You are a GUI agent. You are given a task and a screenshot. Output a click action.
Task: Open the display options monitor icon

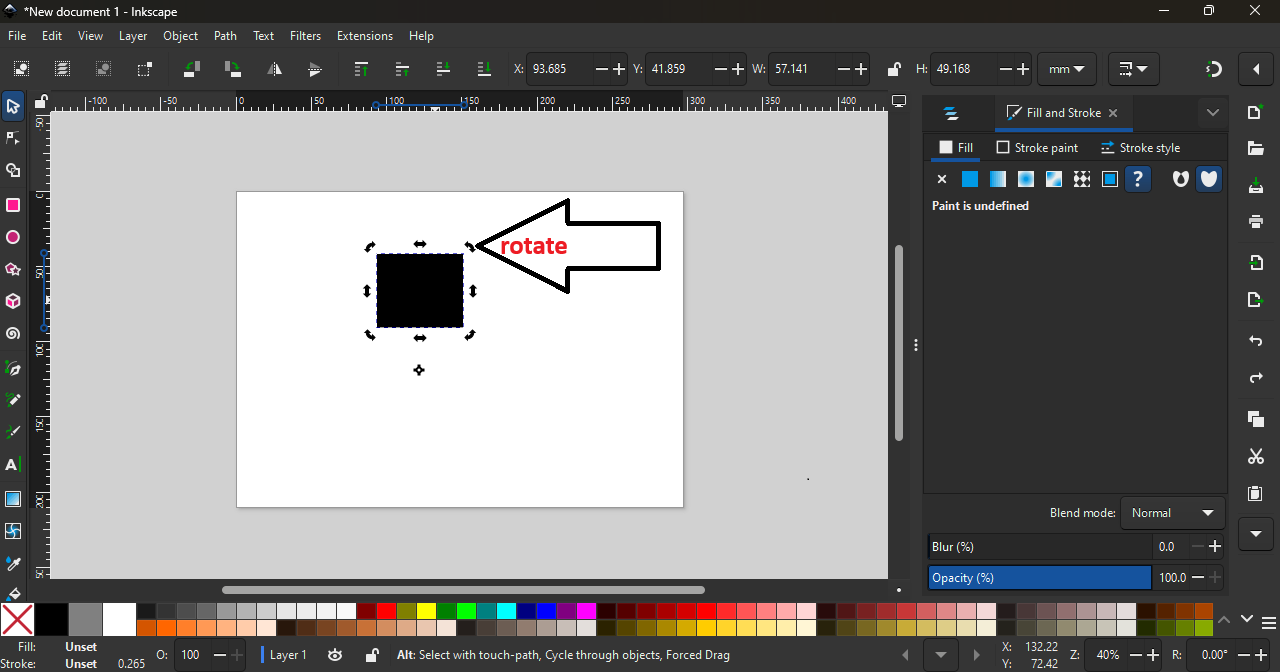(x=899, y=102)
